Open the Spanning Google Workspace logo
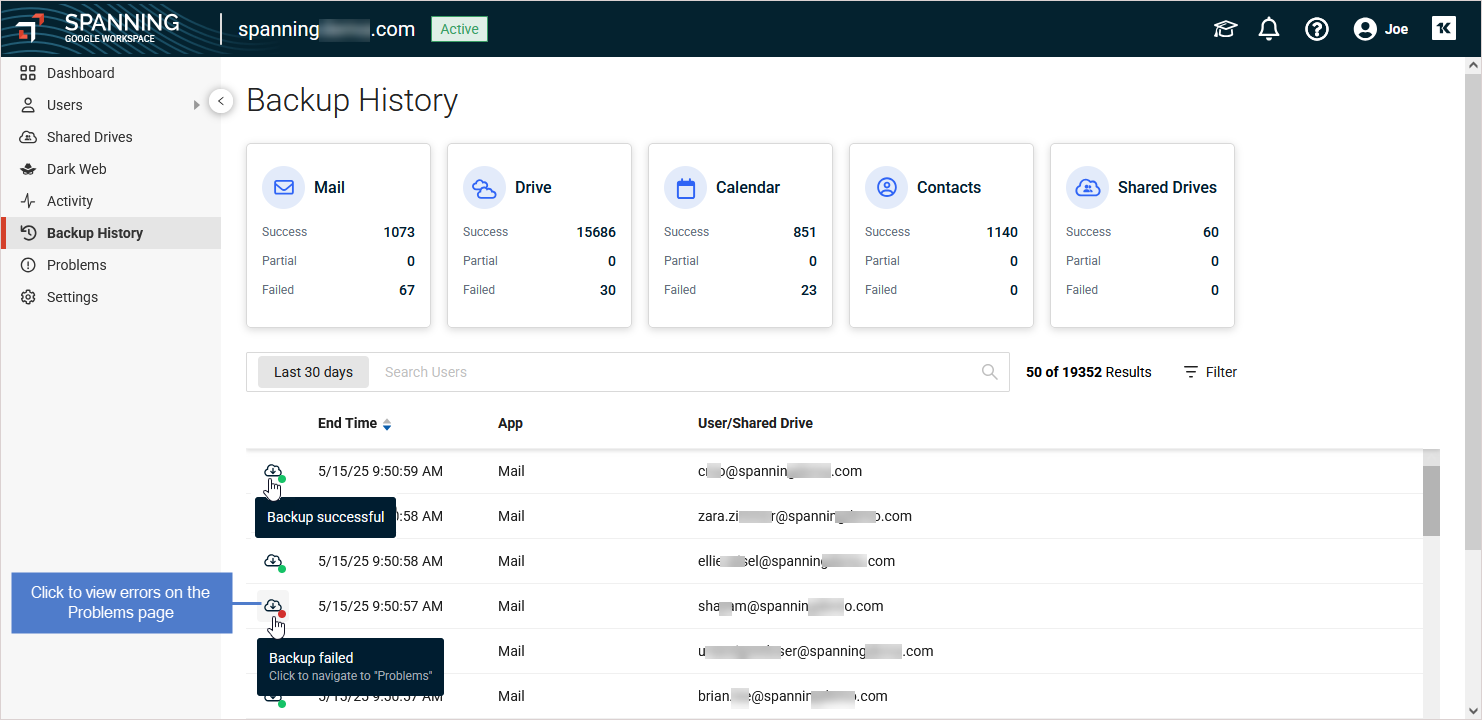Image resolution: width=1482 pixels, height=720 pixels. (98, 28)
